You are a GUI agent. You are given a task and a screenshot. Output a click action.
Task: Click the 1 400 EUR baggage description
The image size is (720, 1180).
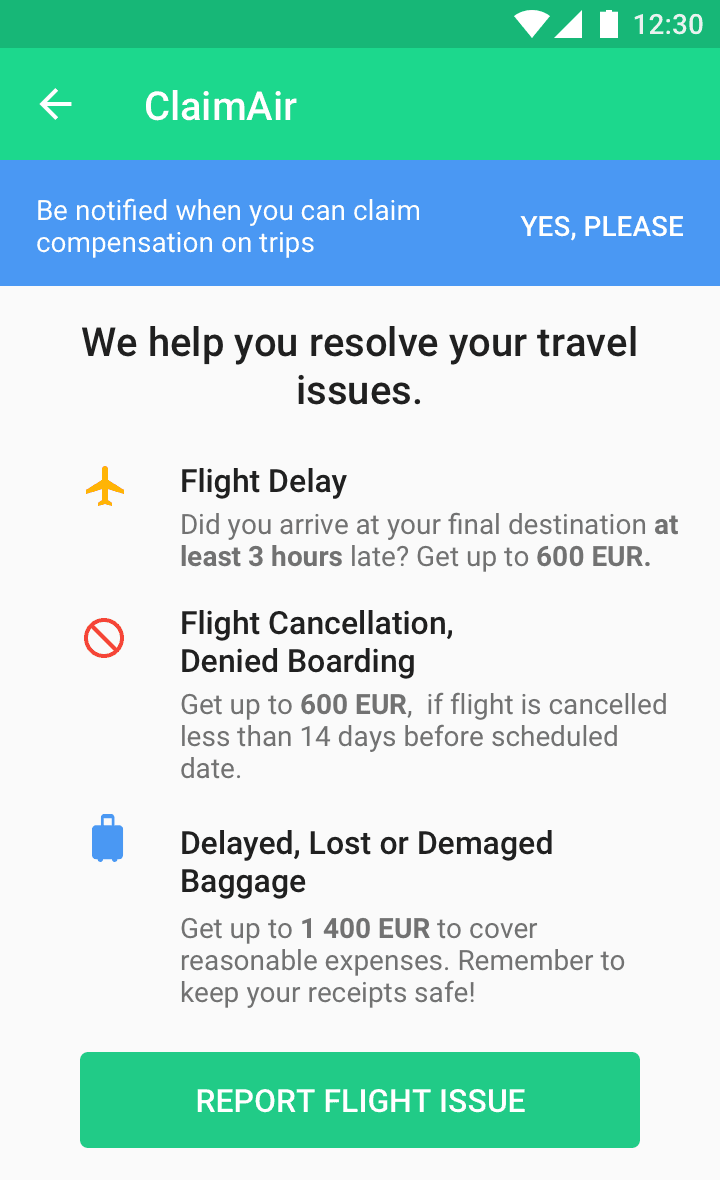click(402, 960)
